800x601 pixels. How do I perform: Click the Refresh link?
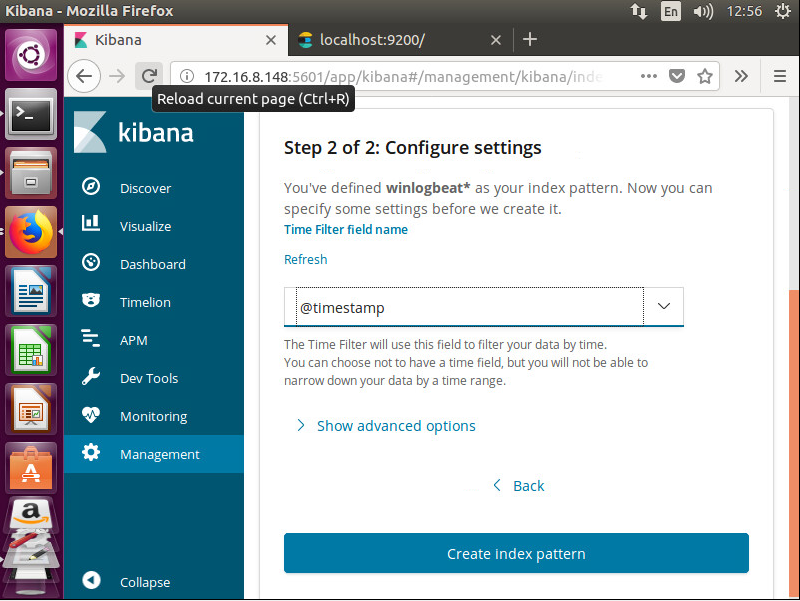tap(305, 259)
